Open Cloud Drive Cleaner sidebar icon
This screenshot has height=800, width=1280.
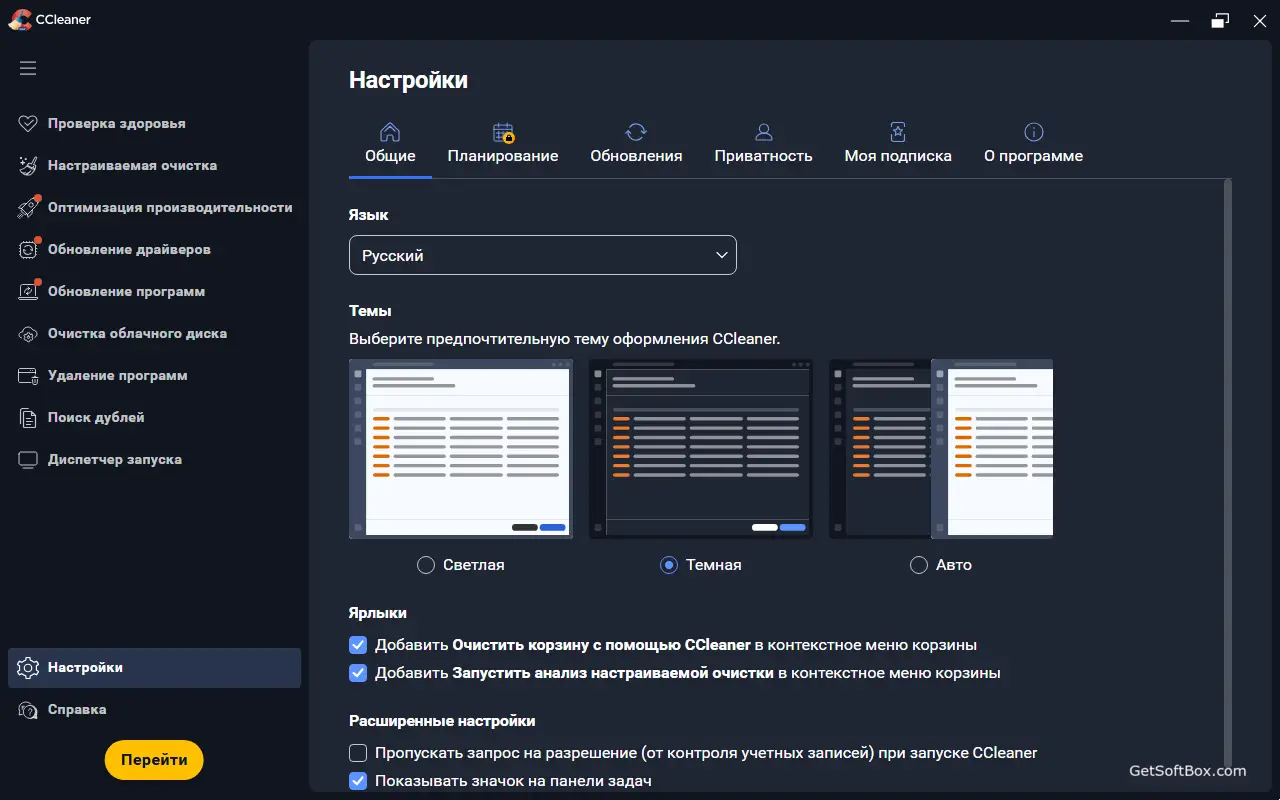click(28, 334)
